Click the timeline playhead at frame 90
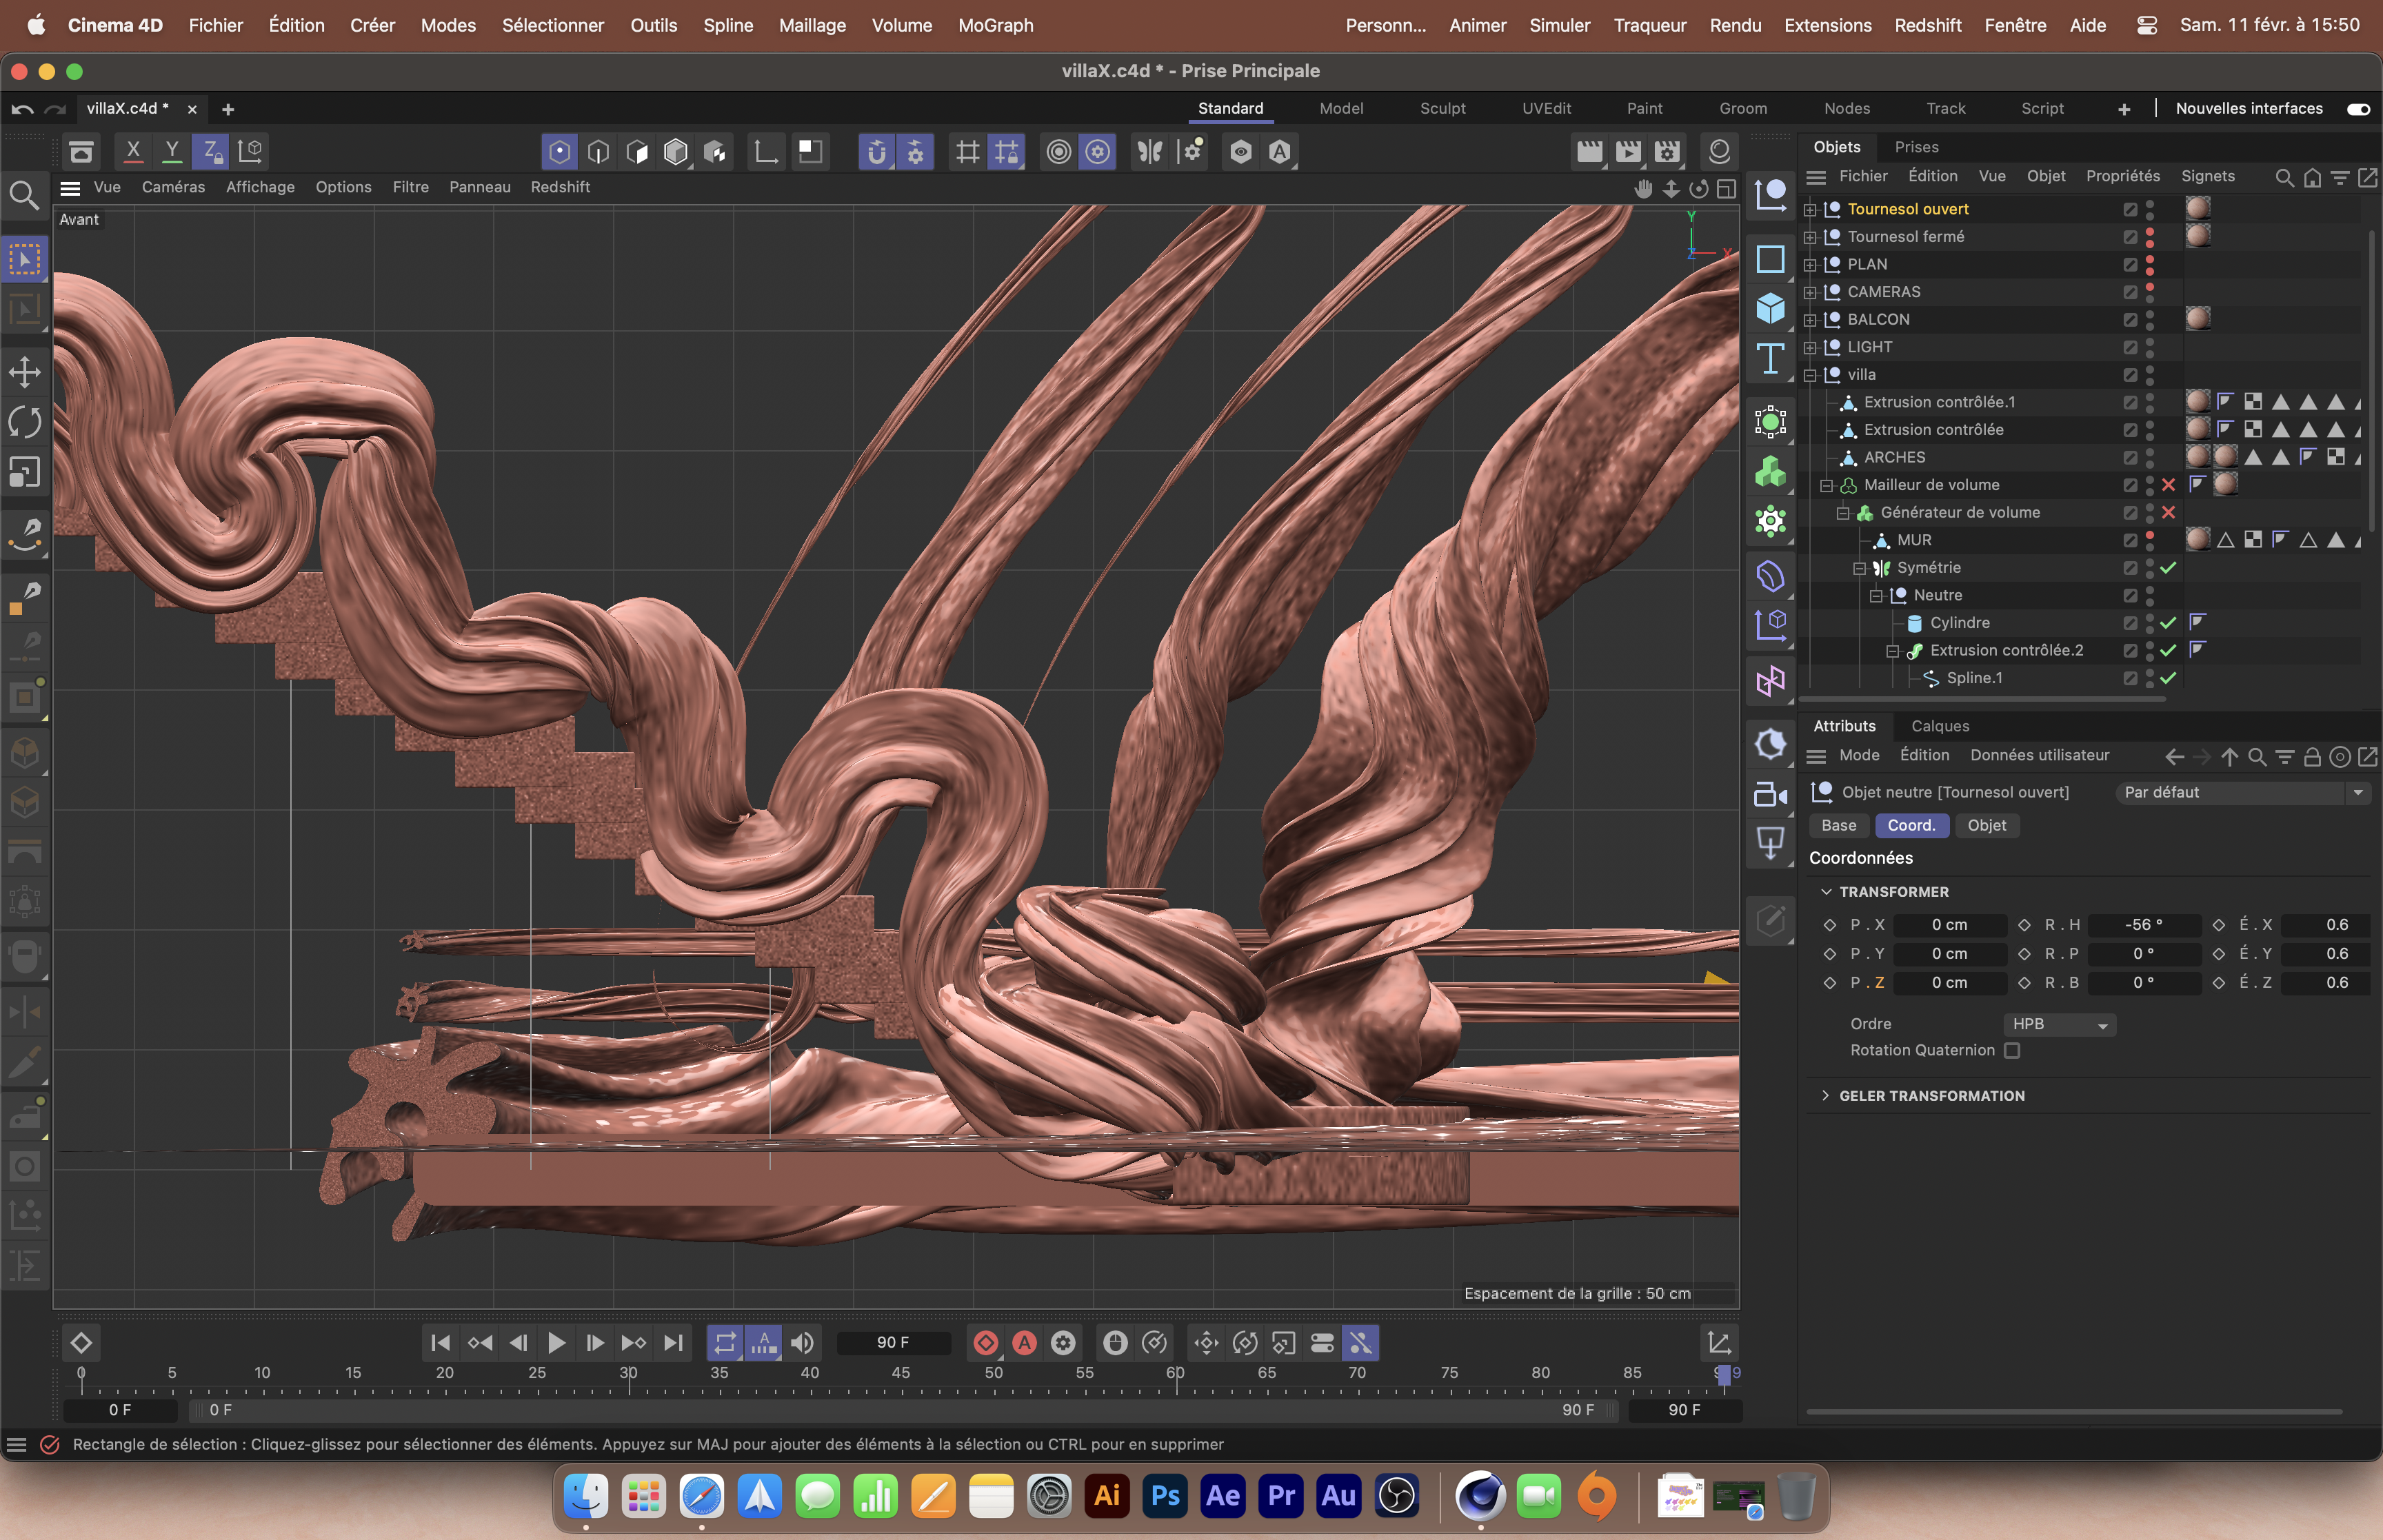 coord(1723,1375)
